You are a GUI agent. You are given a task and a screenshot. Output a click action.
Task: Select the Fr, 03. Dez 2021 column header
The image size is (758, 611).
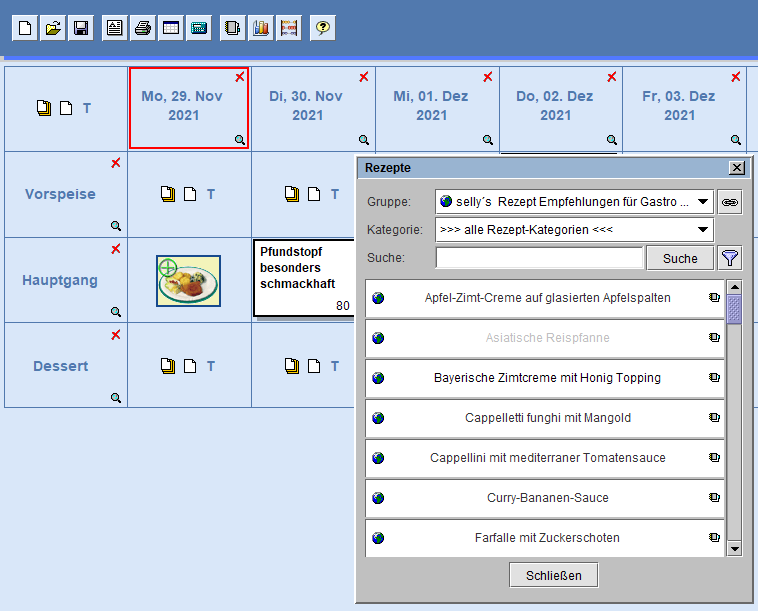coord(679,106)
